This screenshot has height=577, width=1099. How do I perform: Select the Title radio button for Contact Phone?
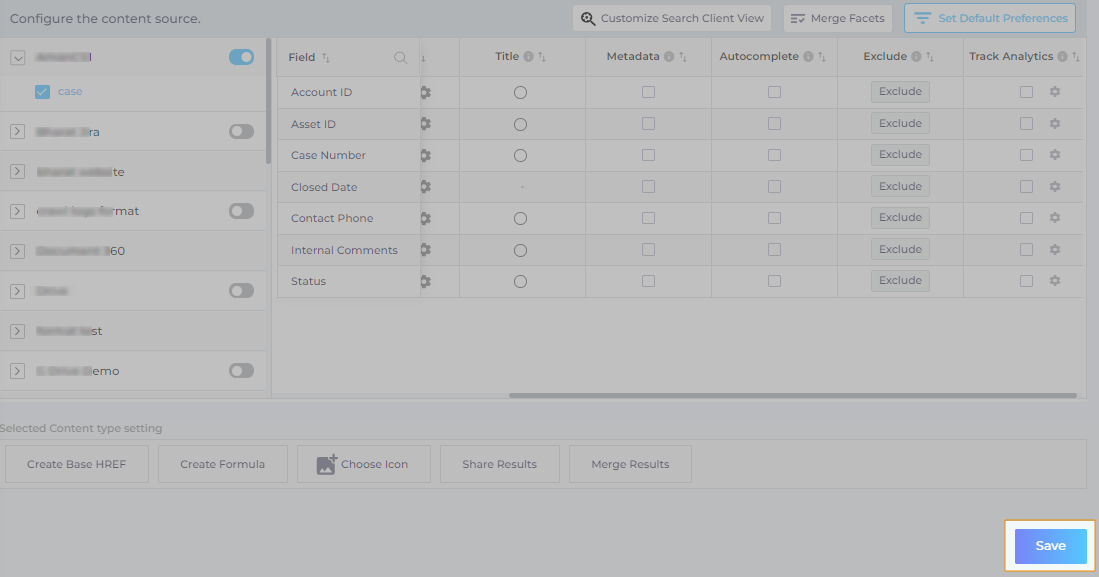[x=520, y=219]
